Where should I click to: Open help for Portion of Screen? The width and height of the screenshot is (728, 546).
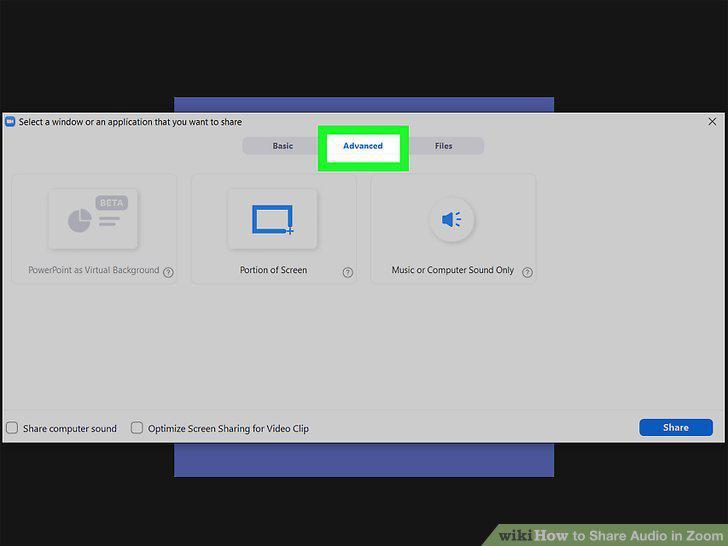tap(348, 273)
